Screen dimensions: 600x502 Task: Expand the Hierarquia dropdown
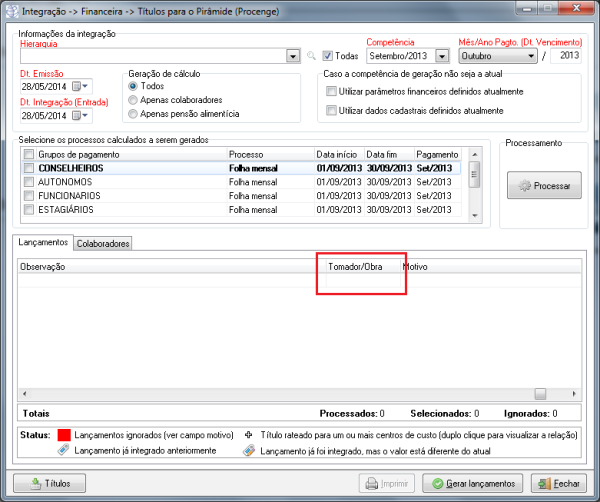point(293,56)
